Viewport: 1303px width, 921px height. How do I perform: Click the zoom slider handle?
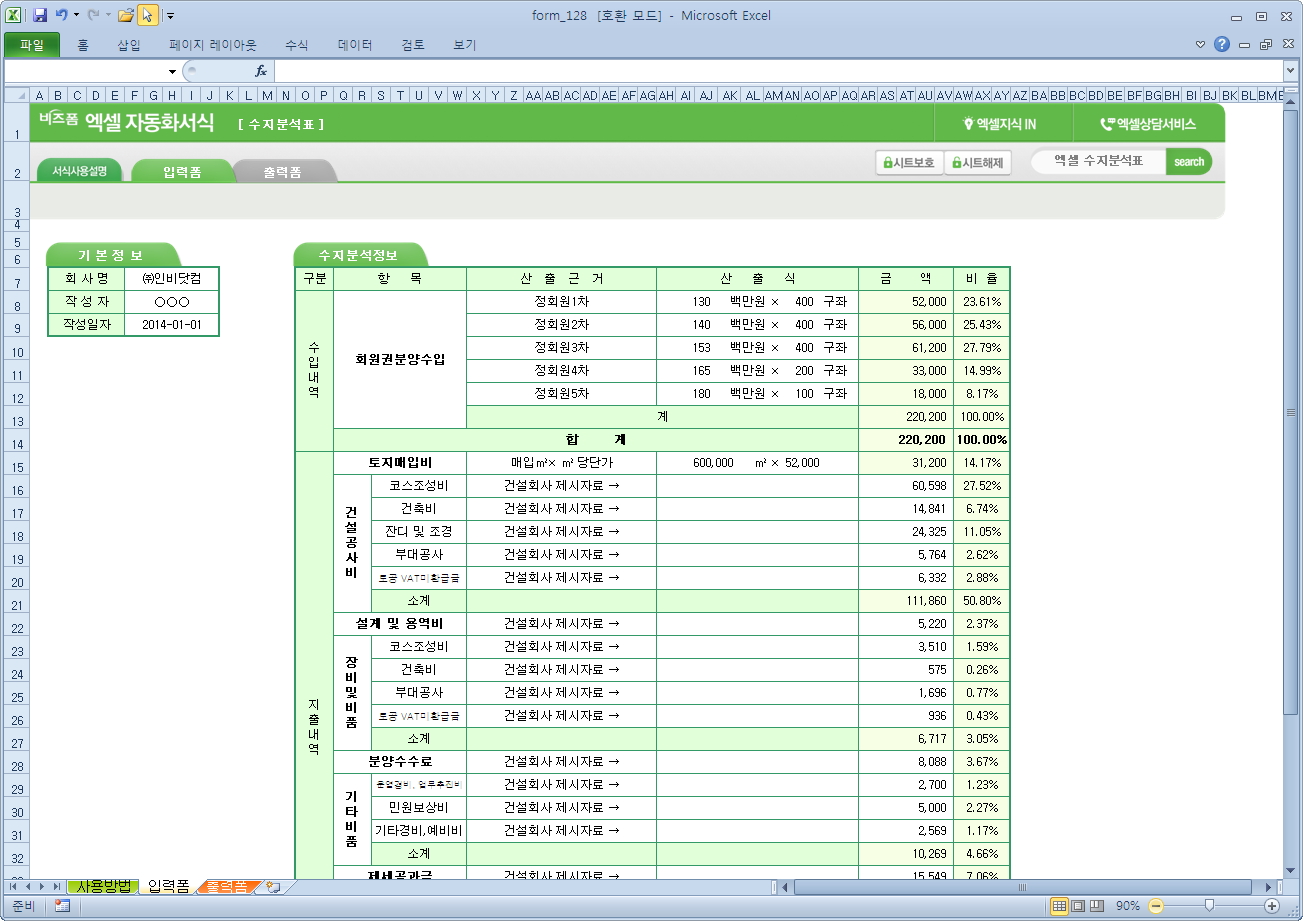[x=1209, y=906]
